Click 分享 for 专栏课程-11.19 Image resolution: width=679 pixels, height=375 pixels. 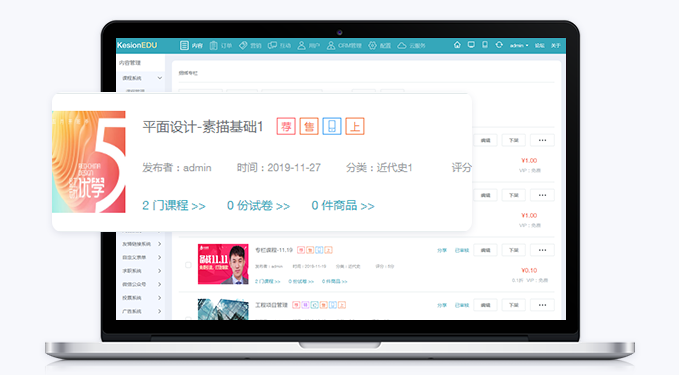[x=442, y=250]
